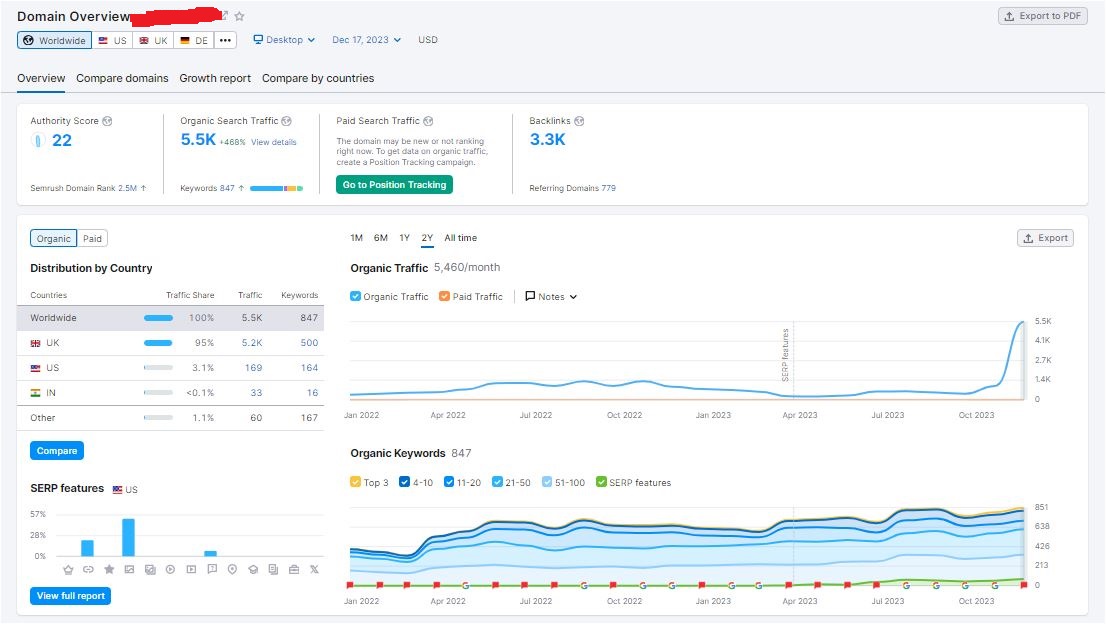Click the Notes icon above the traffic chart
This screenshot has height=624, width=1106.
click(531, 296)
